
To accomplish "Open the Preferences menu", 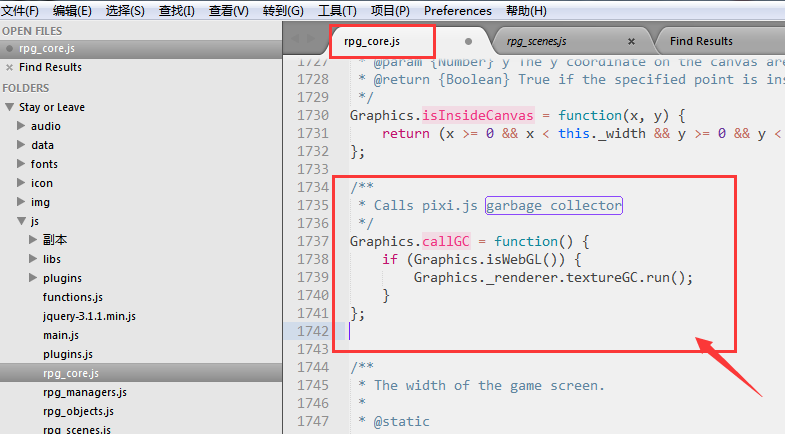I will click(458, 11).
